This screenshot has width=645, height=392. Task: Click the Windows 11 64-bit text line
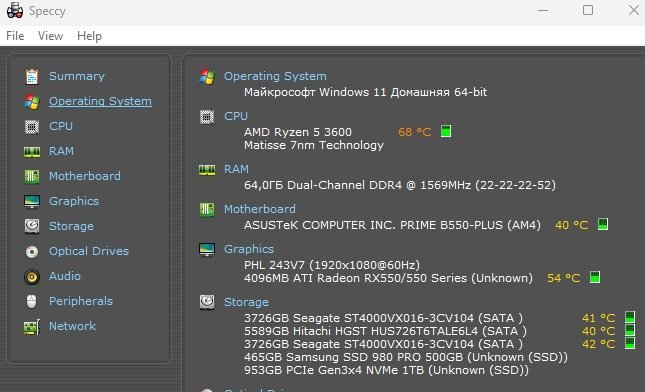coord(365,92)
